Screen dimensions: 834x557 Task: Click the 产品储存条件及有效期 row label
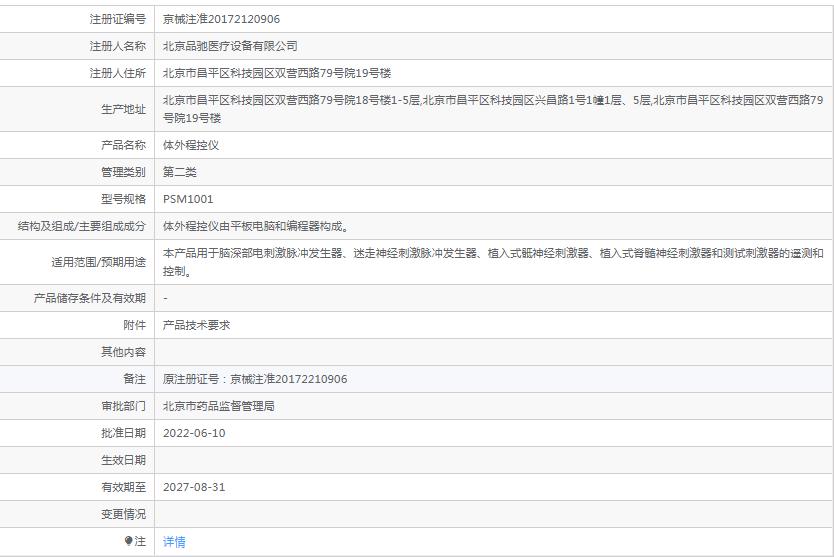[x=89, y=298]
